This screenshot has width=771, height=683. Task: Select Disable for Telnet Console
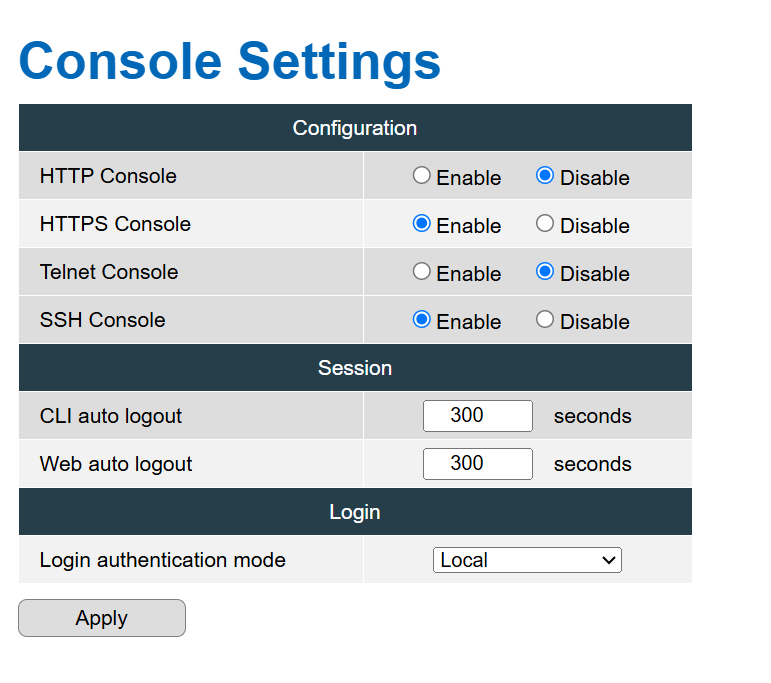coord(545,271)
